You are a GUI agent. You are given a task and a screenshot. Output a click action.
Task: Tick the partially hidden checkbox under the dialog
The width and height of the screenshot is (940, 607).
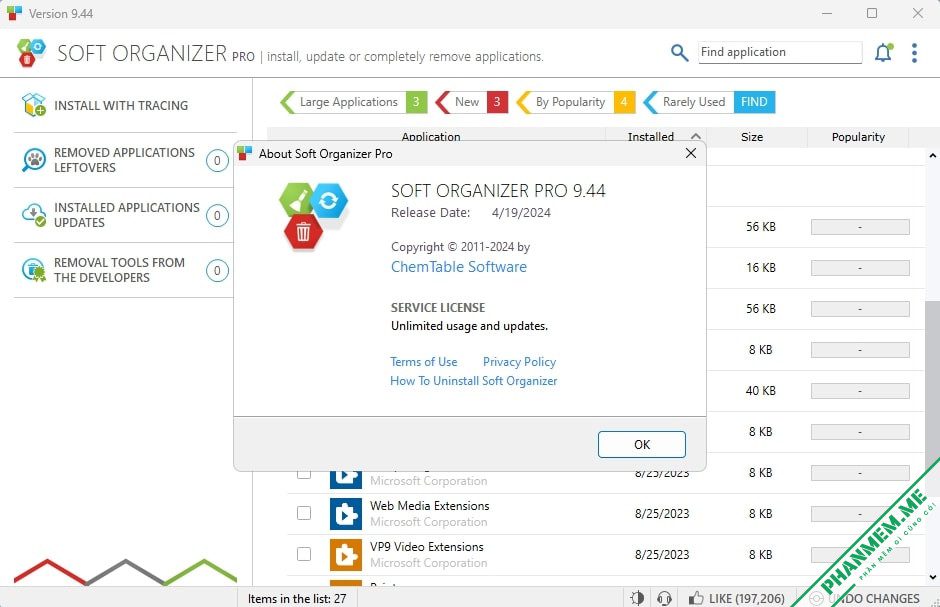pyautogui.click(x=304, y=475)
